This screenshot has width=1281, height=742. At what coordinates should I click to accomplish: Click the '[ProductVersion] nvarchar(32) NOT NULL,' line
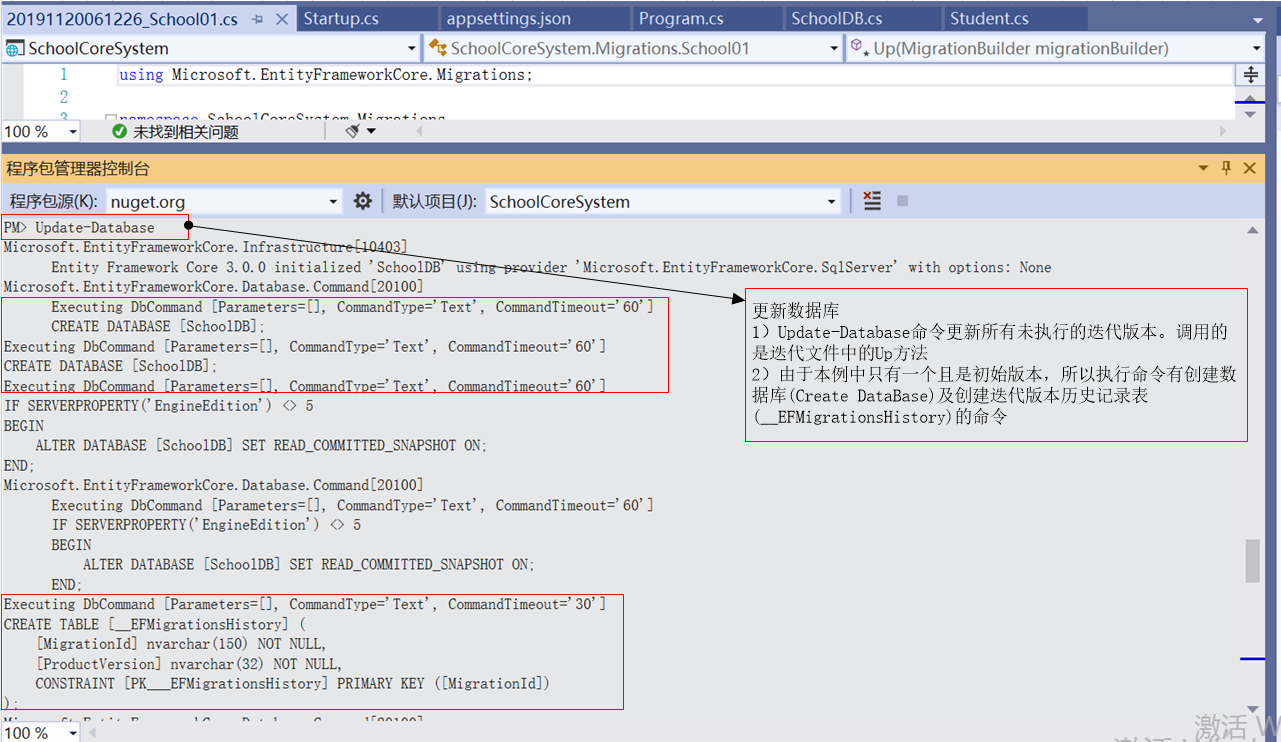(x=189, y=664)
